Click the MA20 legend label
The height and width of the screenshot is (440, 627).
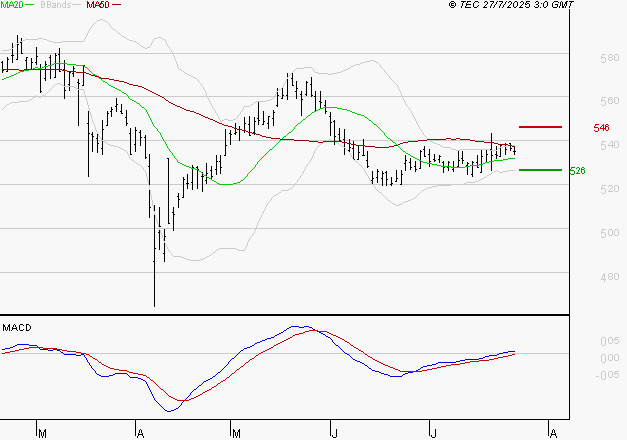(12, 5)
